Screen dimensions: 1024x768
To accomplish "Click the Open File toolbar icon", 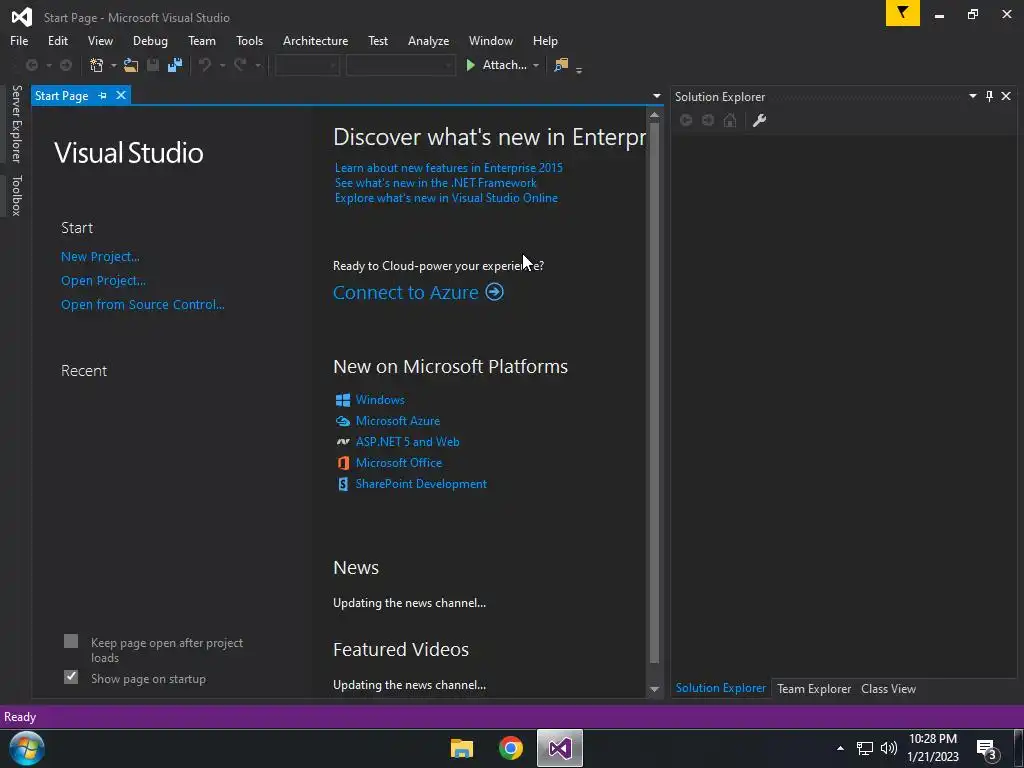I will coord(131,65).
